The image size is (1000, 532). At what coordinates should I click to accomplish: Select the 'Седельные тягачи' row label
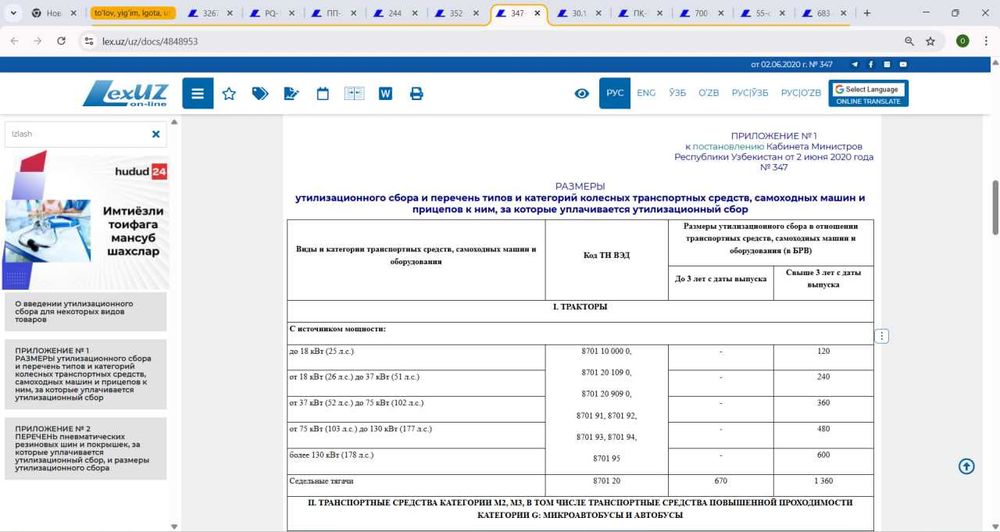tap(321, 480)
